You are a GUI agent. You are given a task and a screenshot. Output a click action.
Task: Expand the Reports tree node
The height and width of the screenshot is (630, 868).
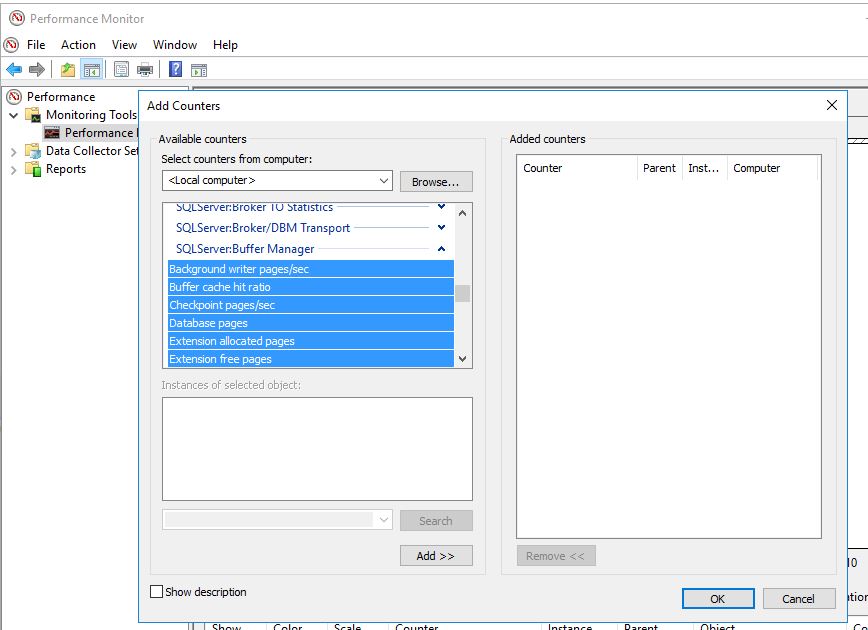click(x=14, y=170)
